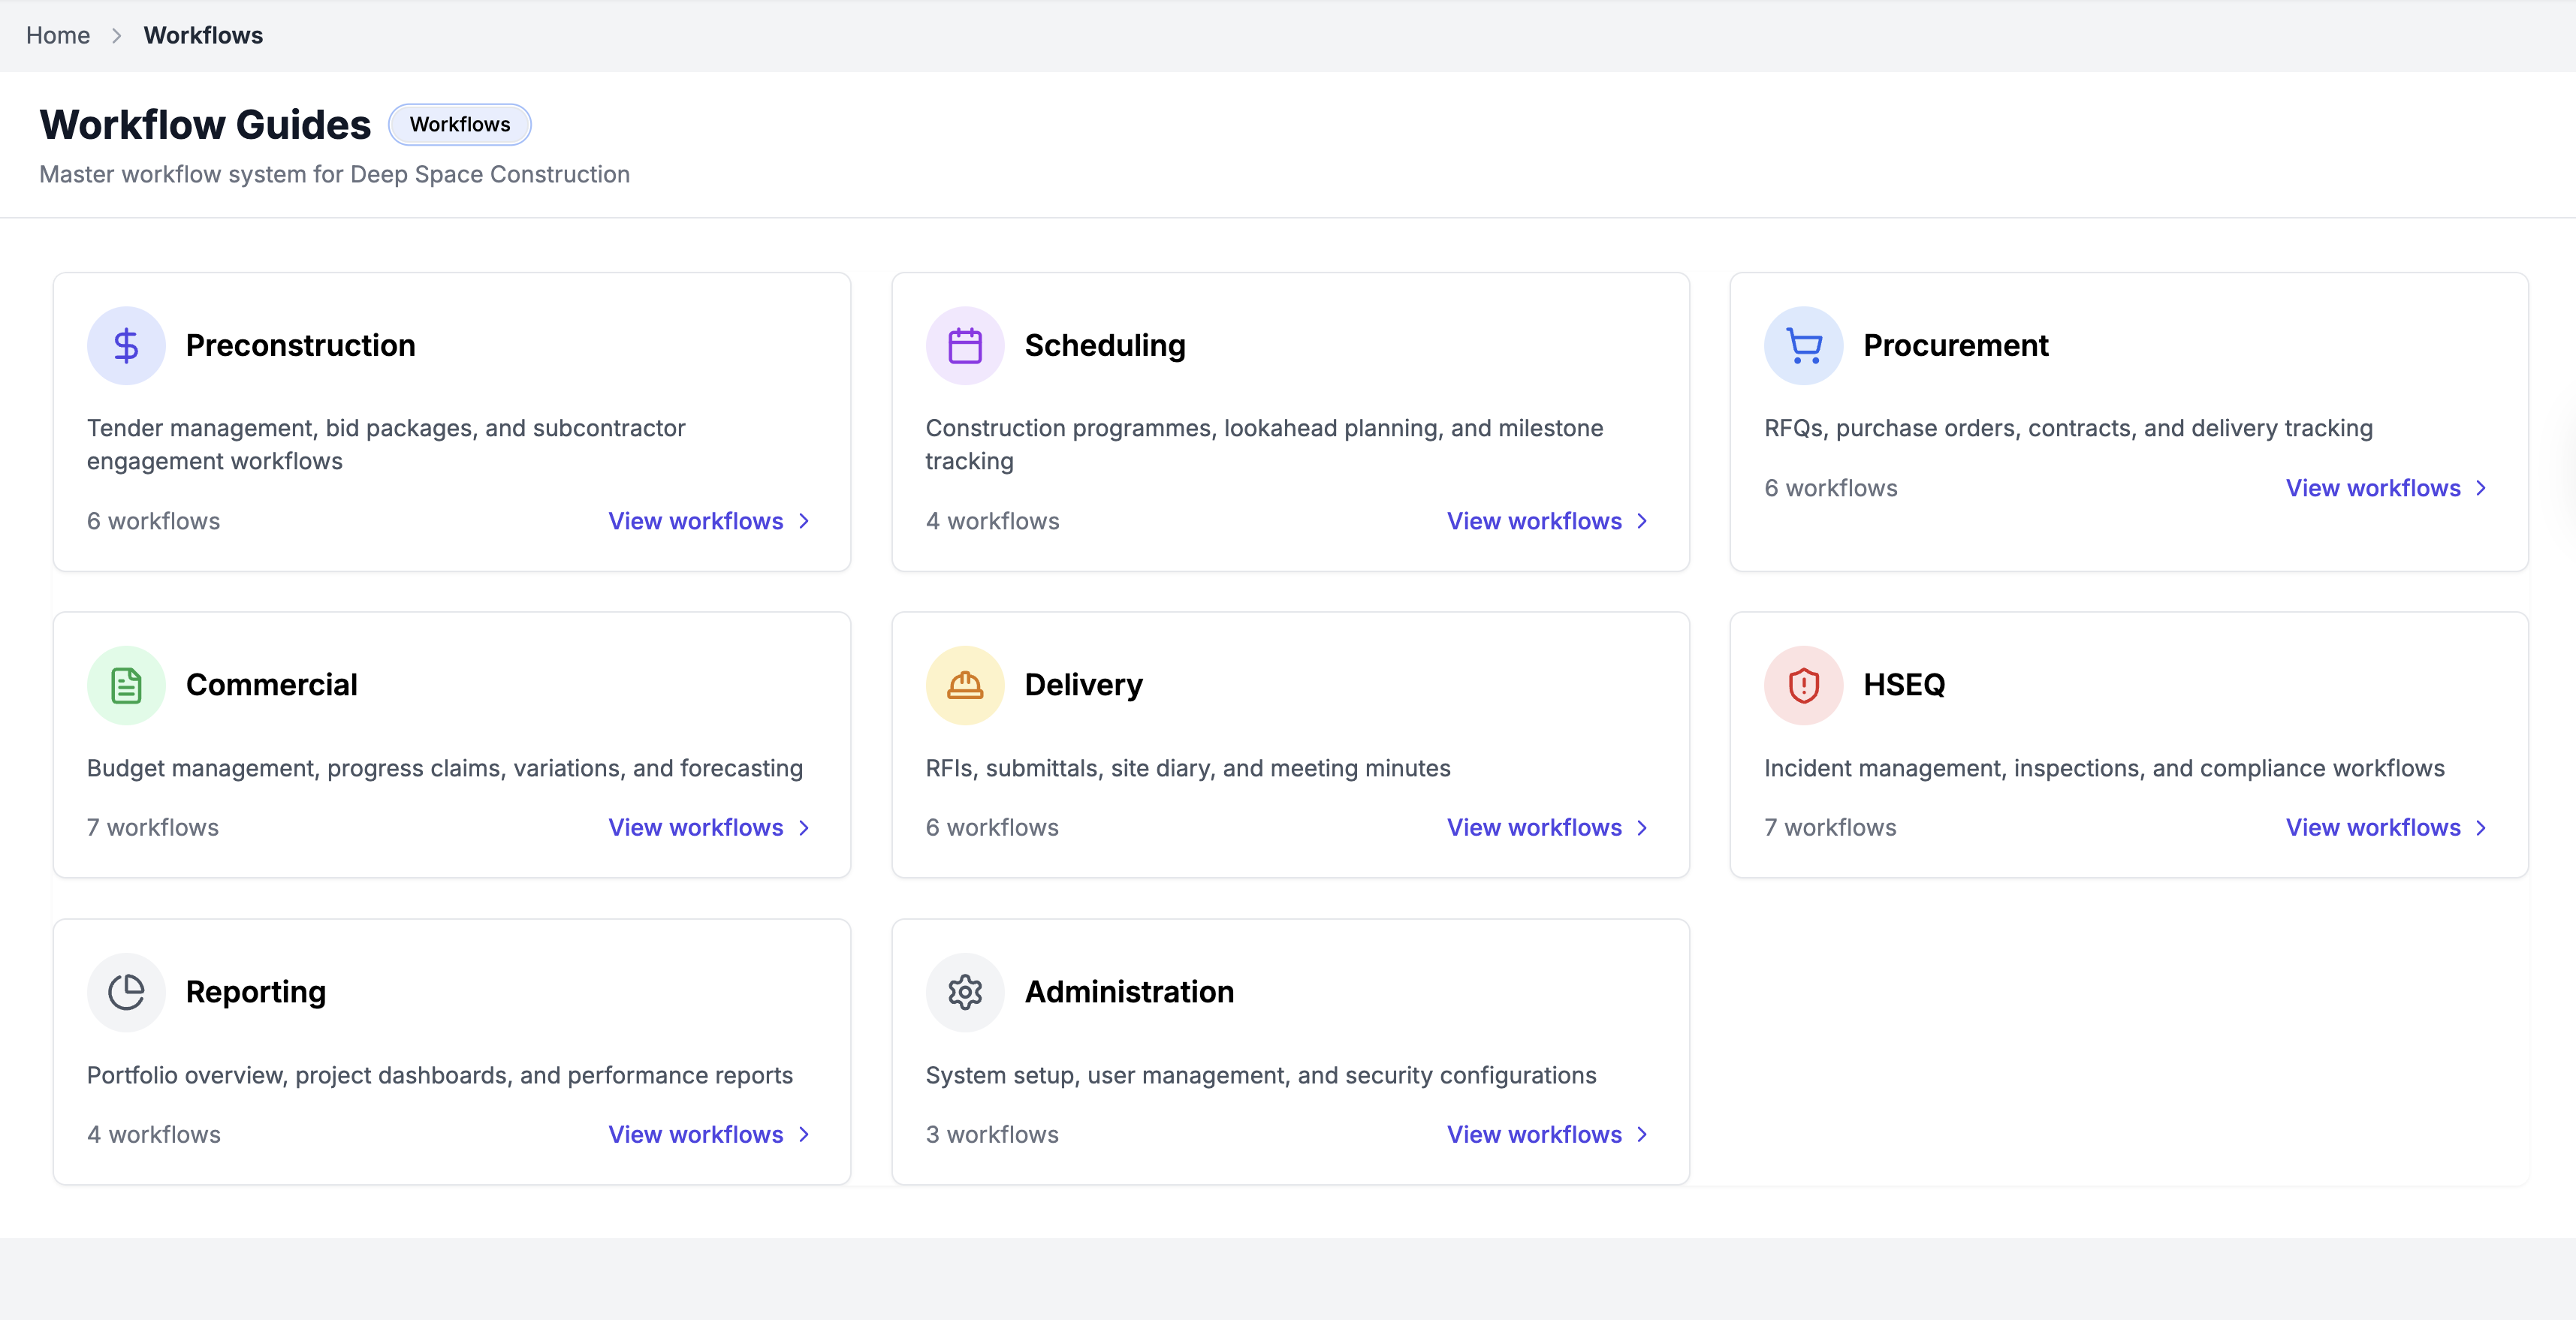2576x1320 pixels.
Task: Click the Commercial document icon
Action: [x=126, y=685]
